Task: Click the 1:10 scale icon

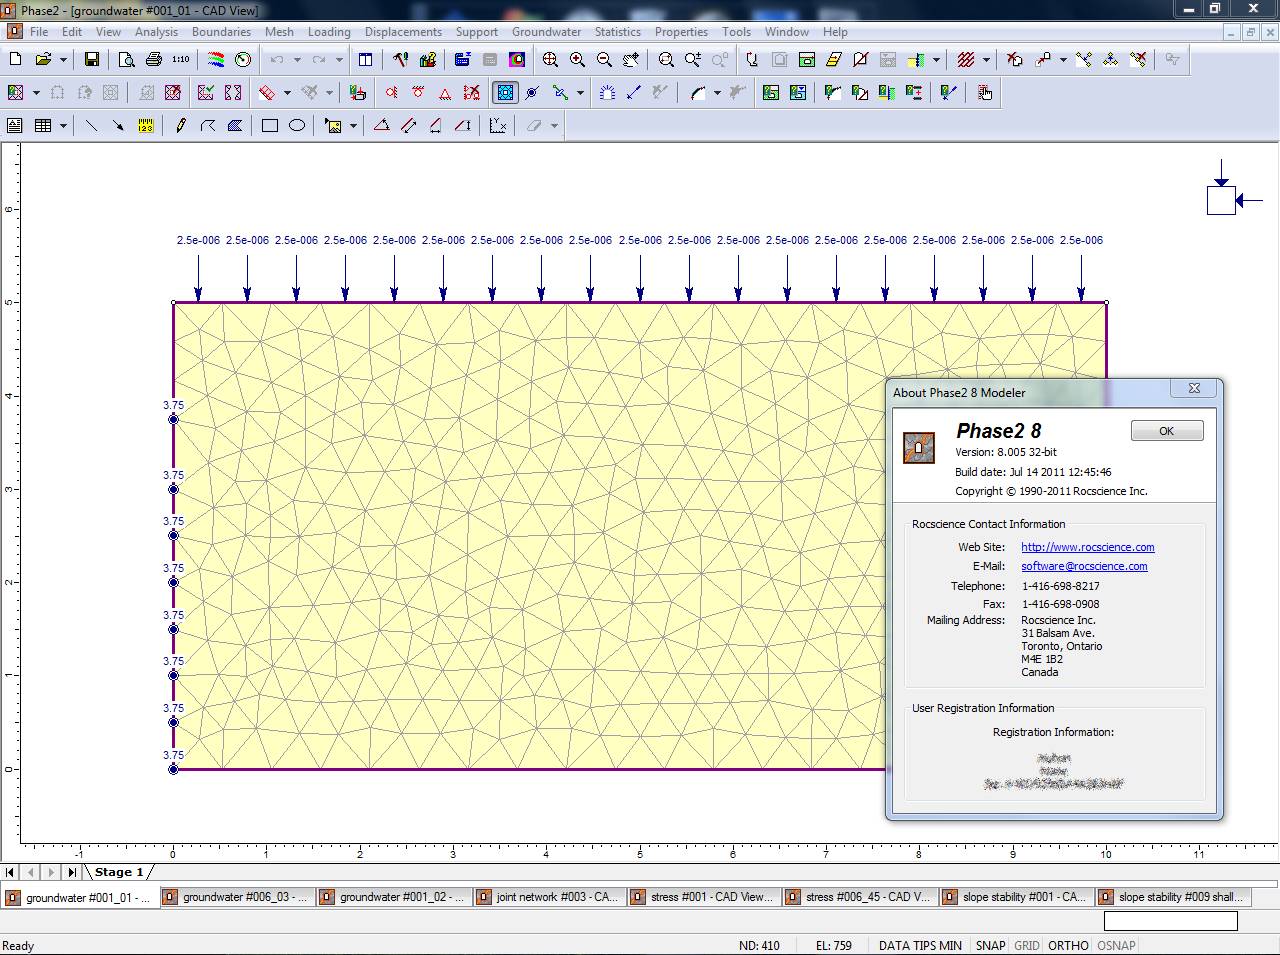Action: 180,60
